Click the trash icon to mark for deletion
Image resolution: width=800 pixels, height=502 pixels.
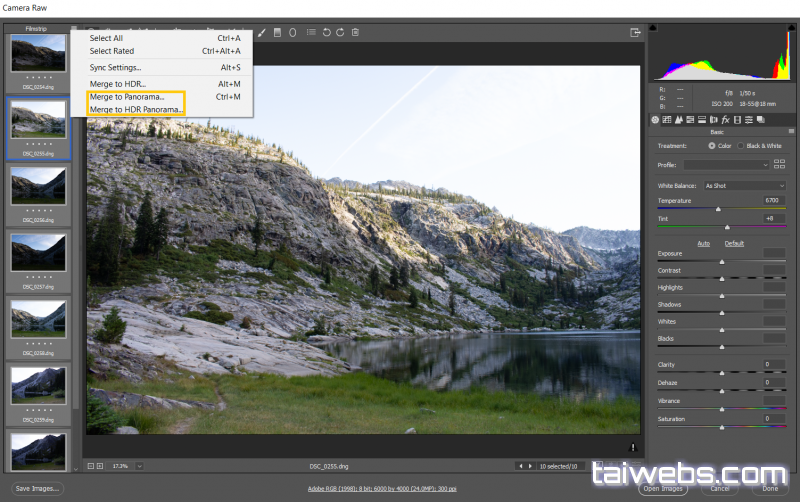[x=355, y=32]
